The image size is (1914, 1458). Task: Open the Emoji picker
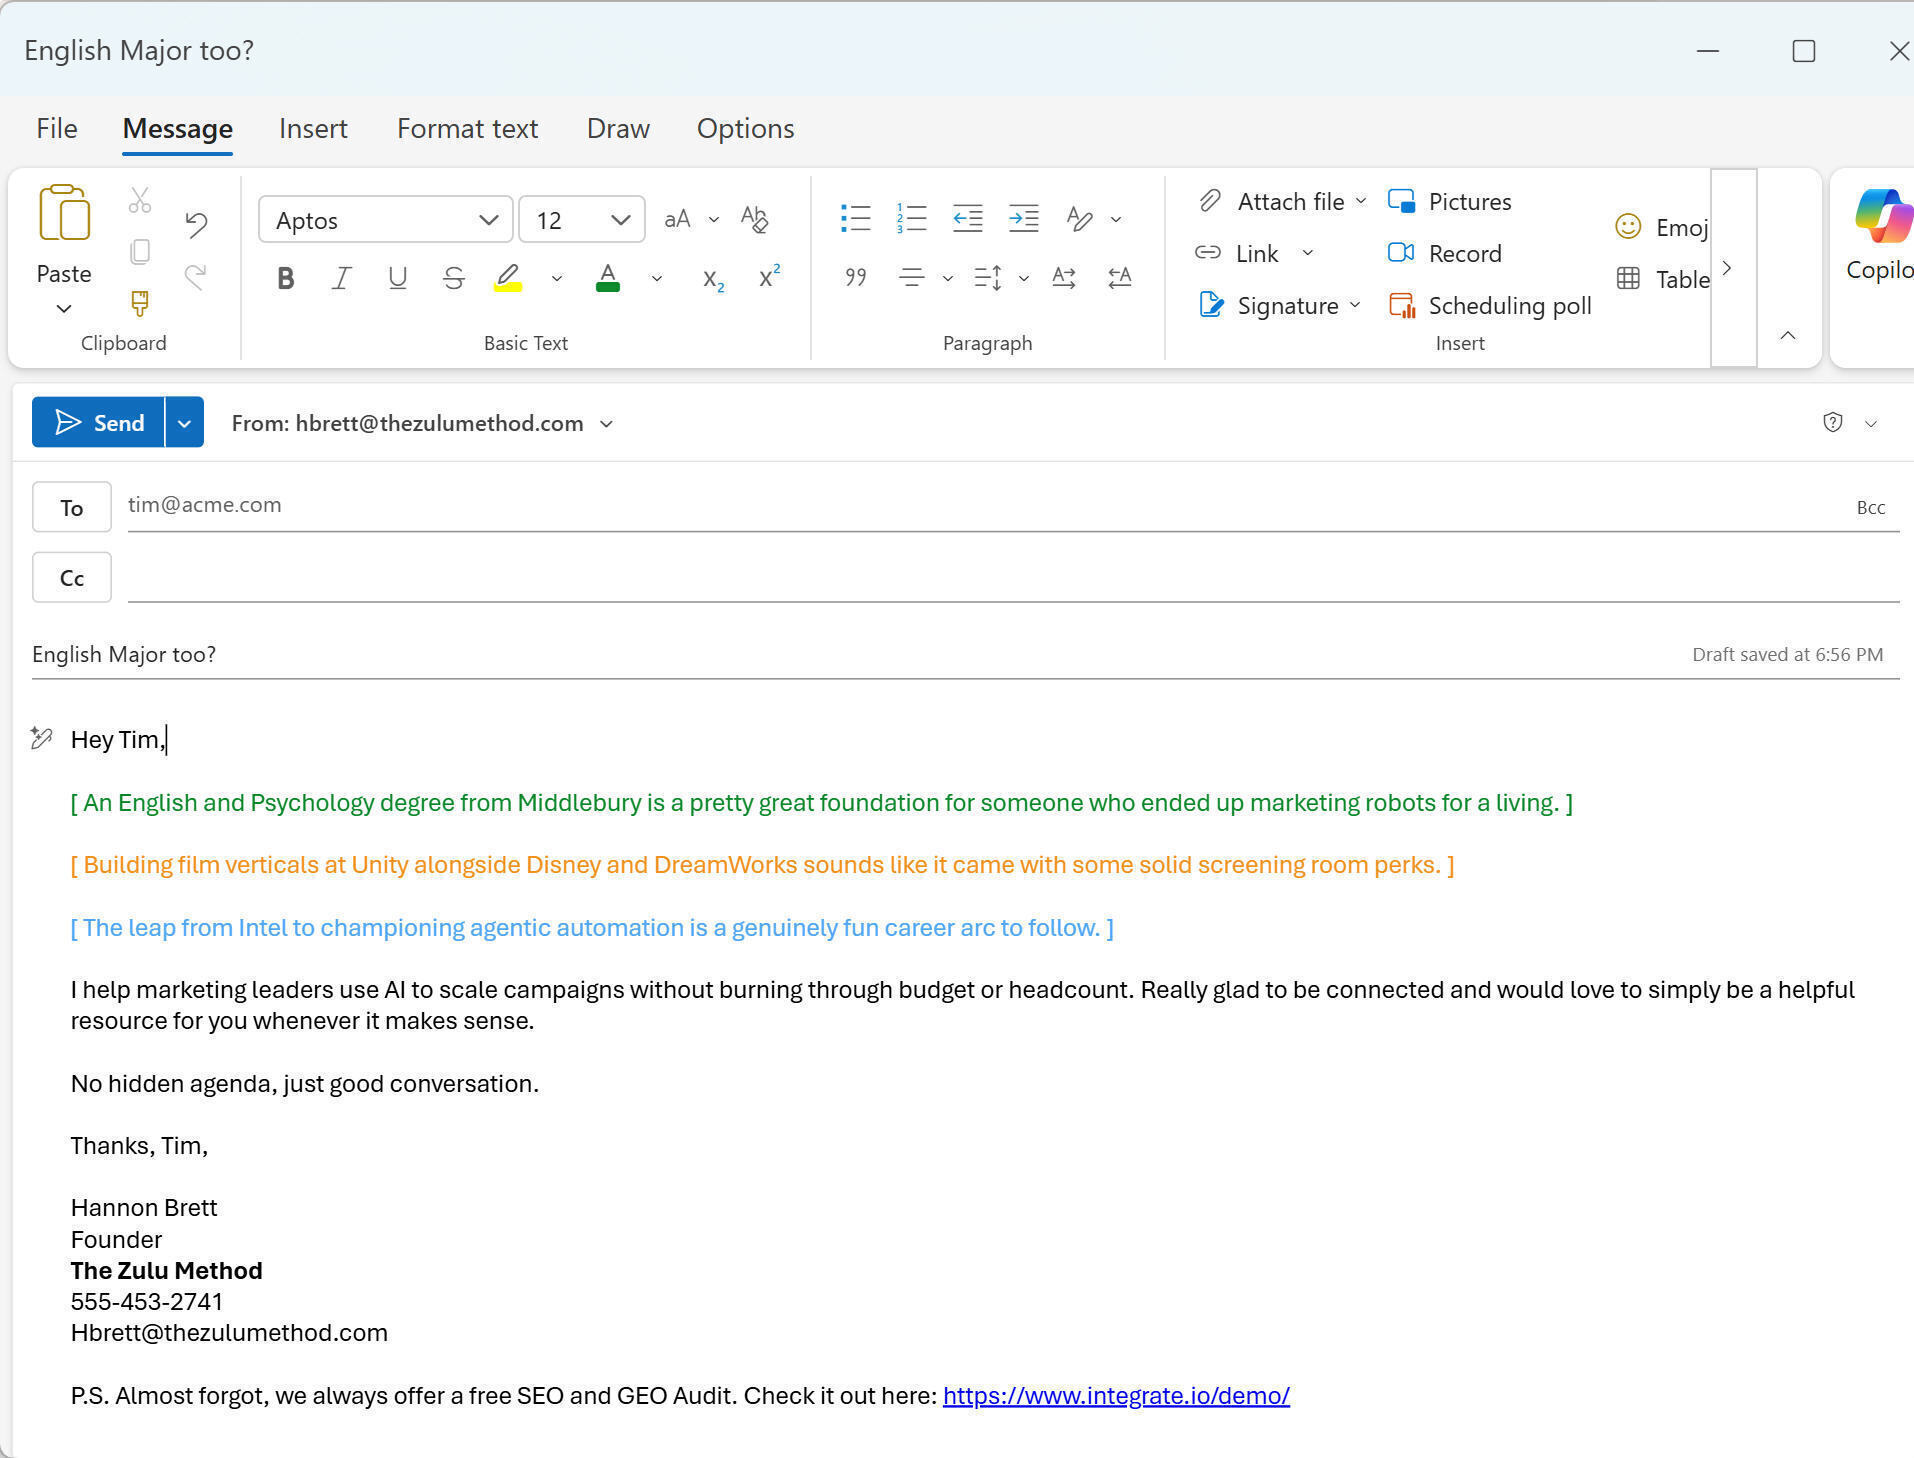tap(1662, 227)
